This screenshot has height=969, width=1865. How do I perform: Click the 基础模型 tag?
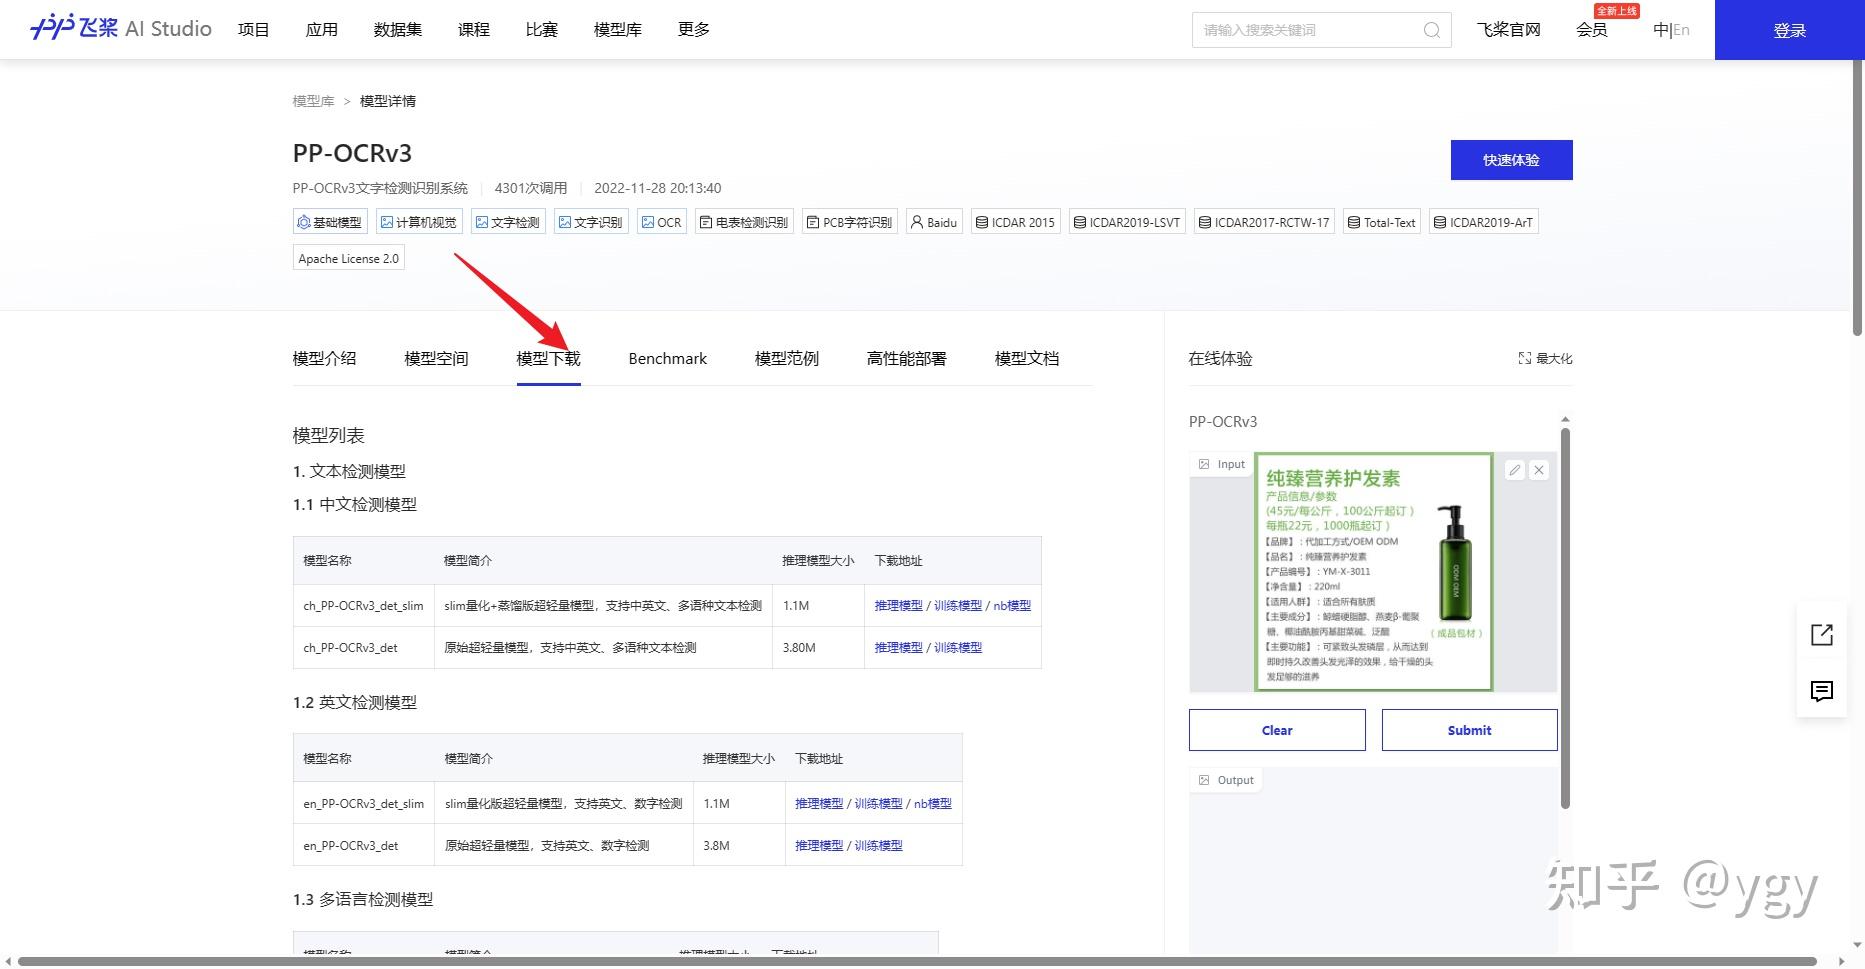330,222
